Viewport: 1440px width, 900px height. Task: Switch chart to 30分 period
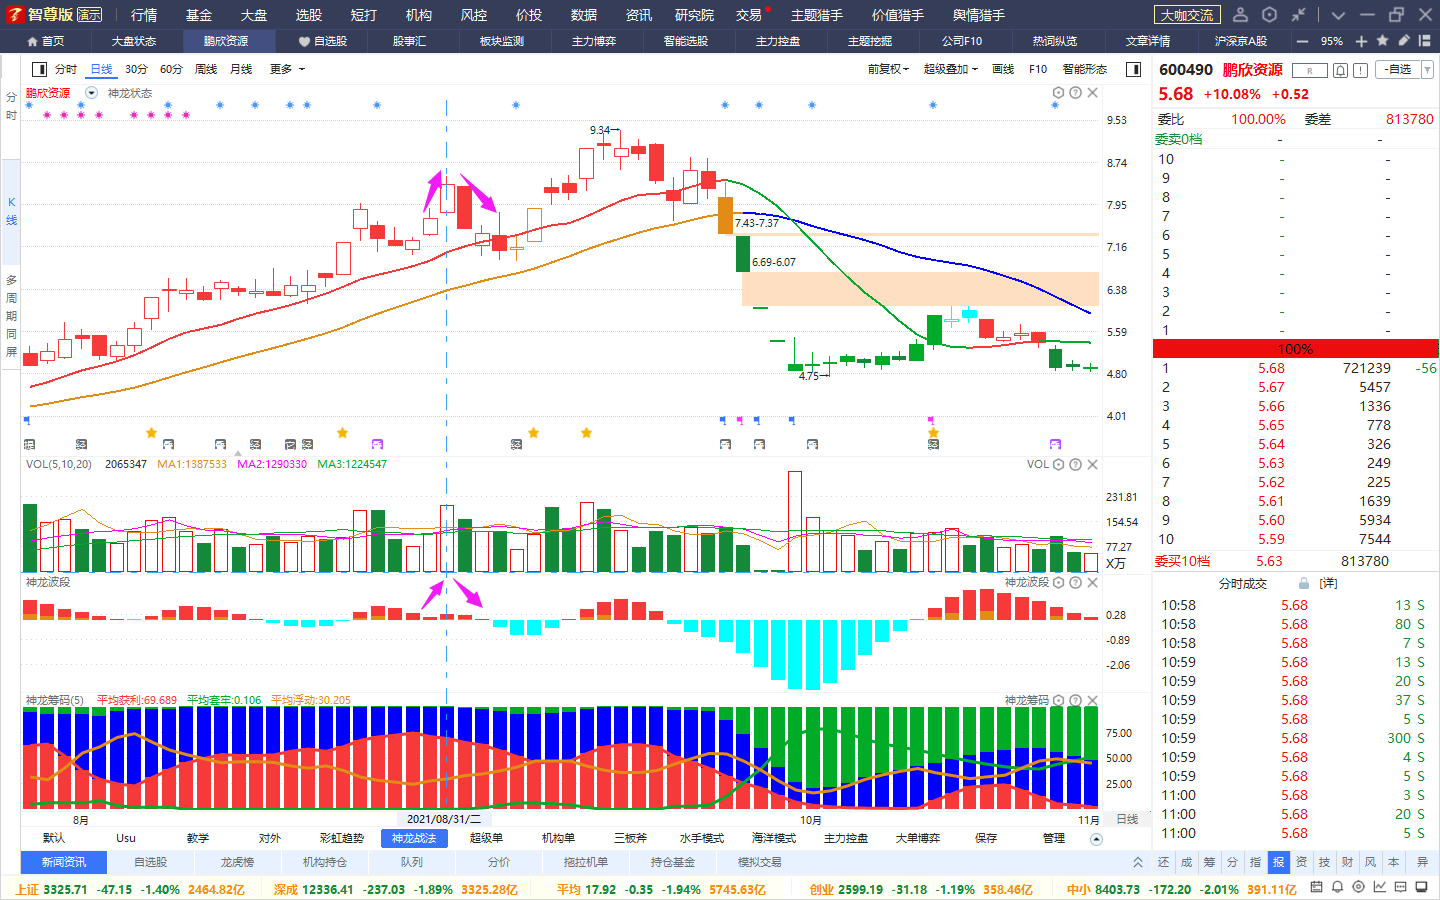[136, 69]
